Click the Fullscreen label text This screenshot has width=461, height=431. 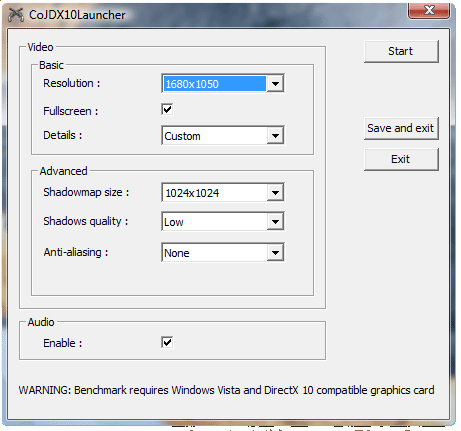click(x=71, y=111)
